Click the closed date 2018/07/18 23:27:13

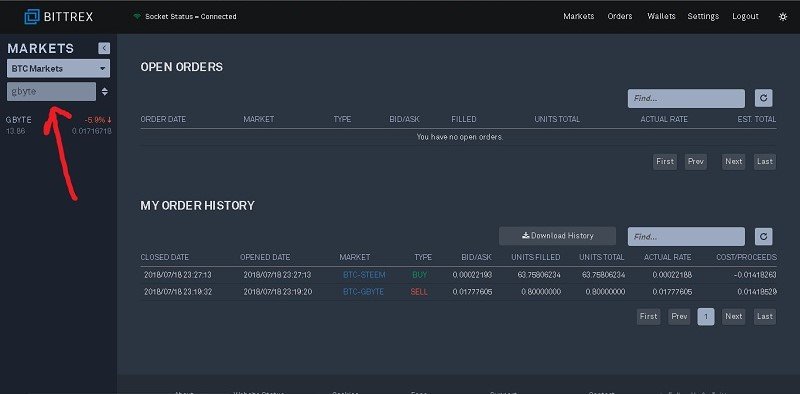point(178,275)
